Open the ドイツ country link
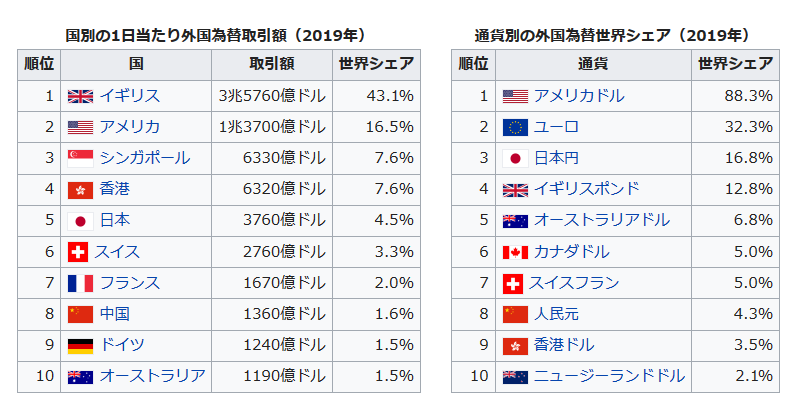Viewport: 800px width, 411px height. (x=122, y=345)
